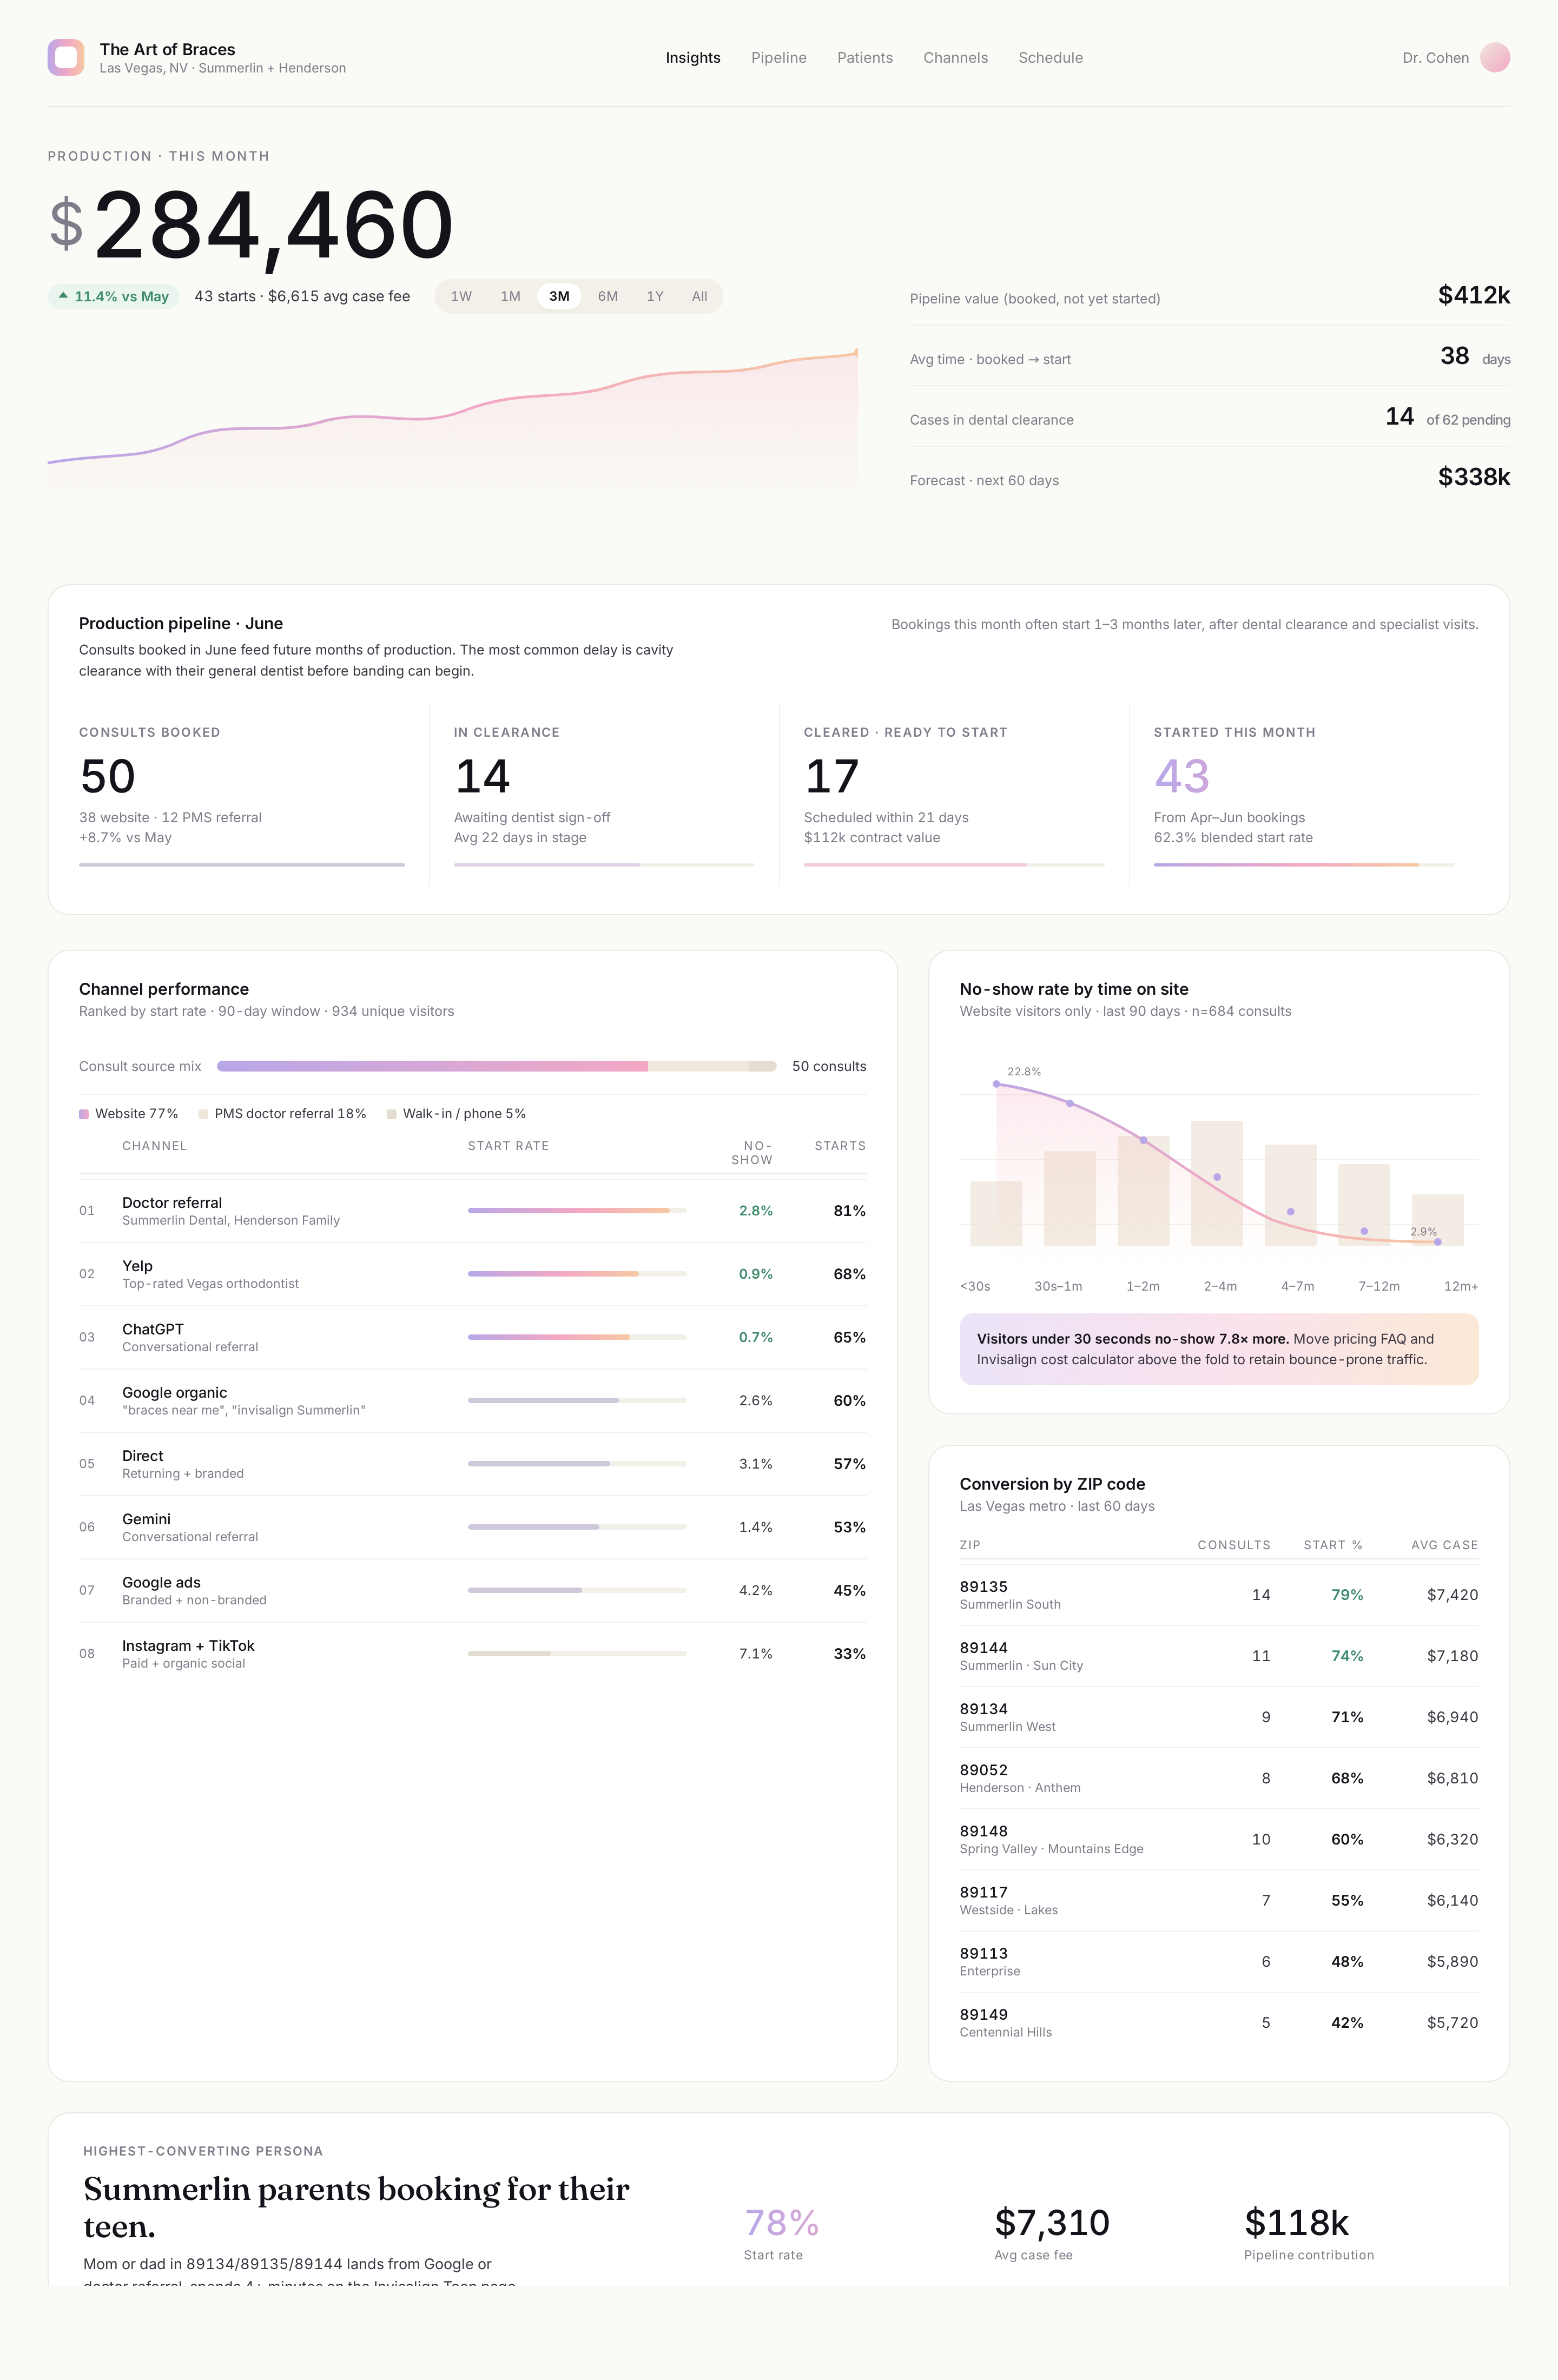The image size is (1558, 2380).
Task: Click the <30s axis label
Action: [975, 1286]
